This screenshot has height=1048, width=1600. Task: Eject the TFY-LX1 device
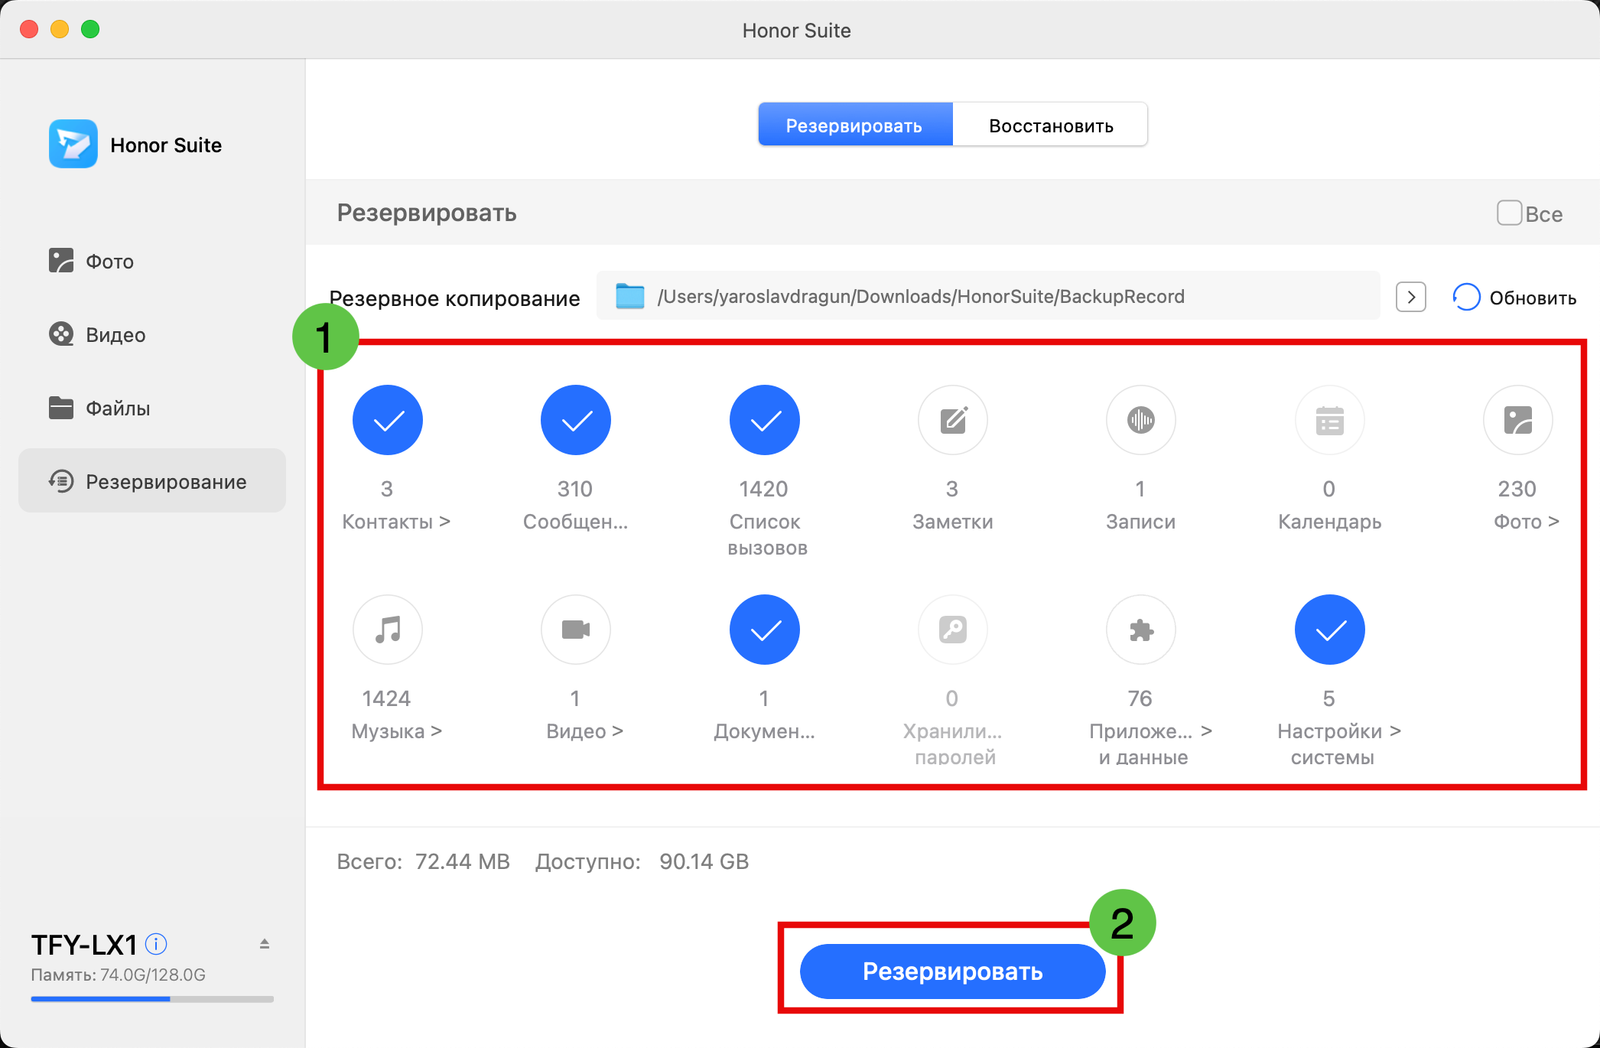(265, 943)
